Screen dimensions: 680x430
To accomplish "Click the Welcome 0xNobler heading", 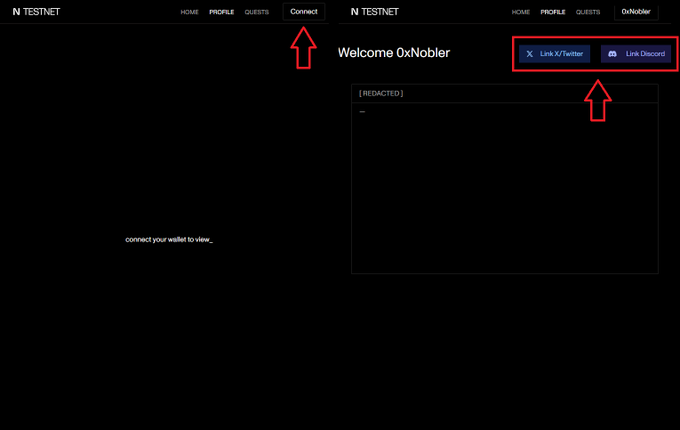I will [x=394, y=52].
